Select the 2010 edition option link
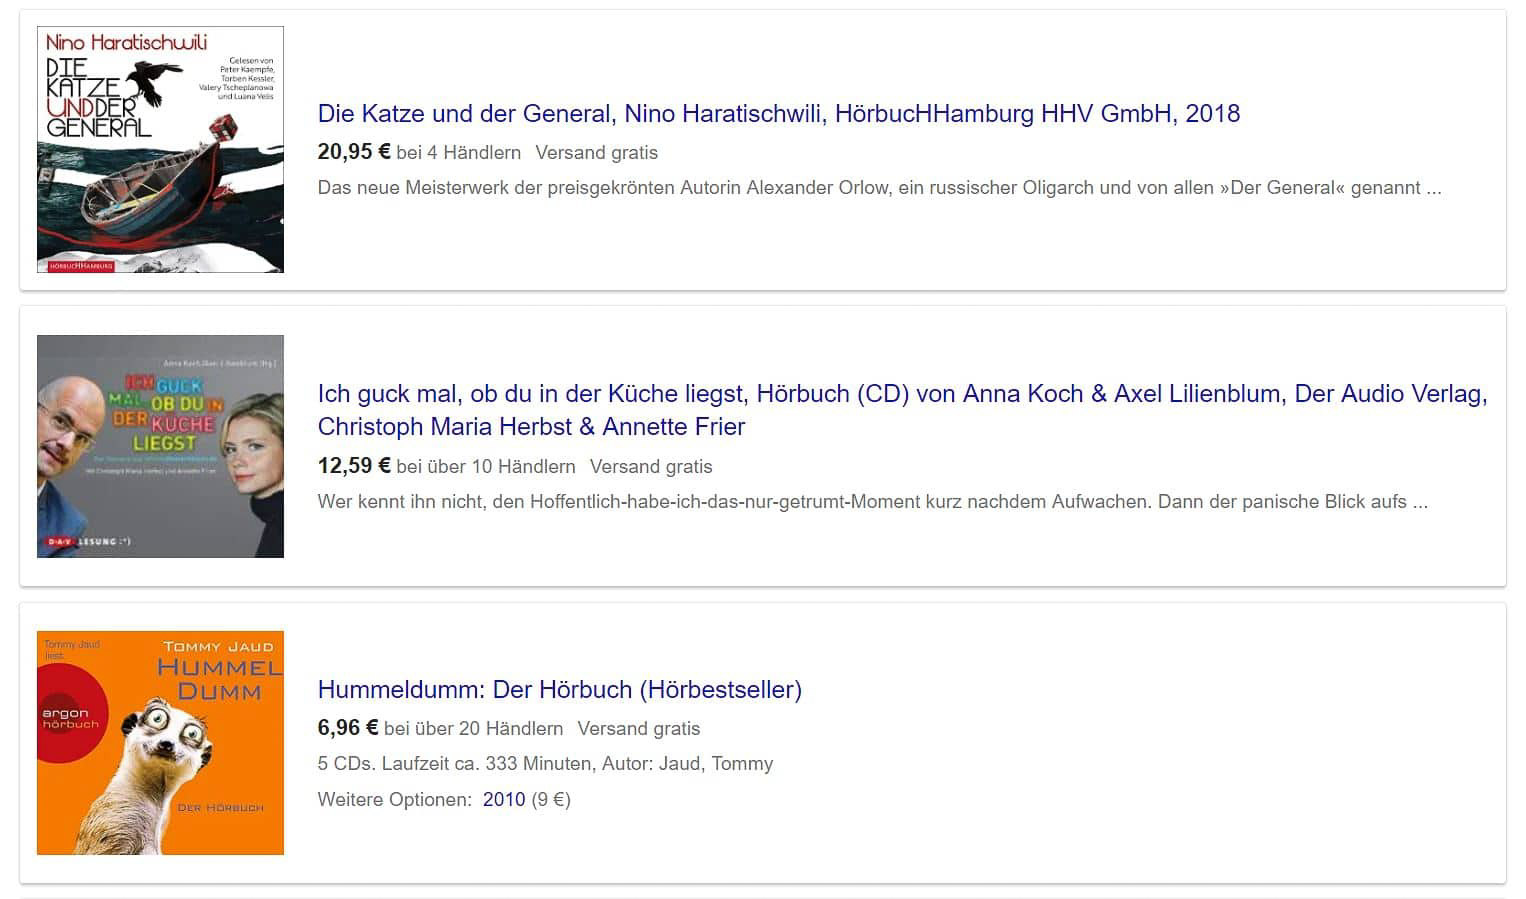Viewport: 1526px width, 899px height. click(503, 800)
